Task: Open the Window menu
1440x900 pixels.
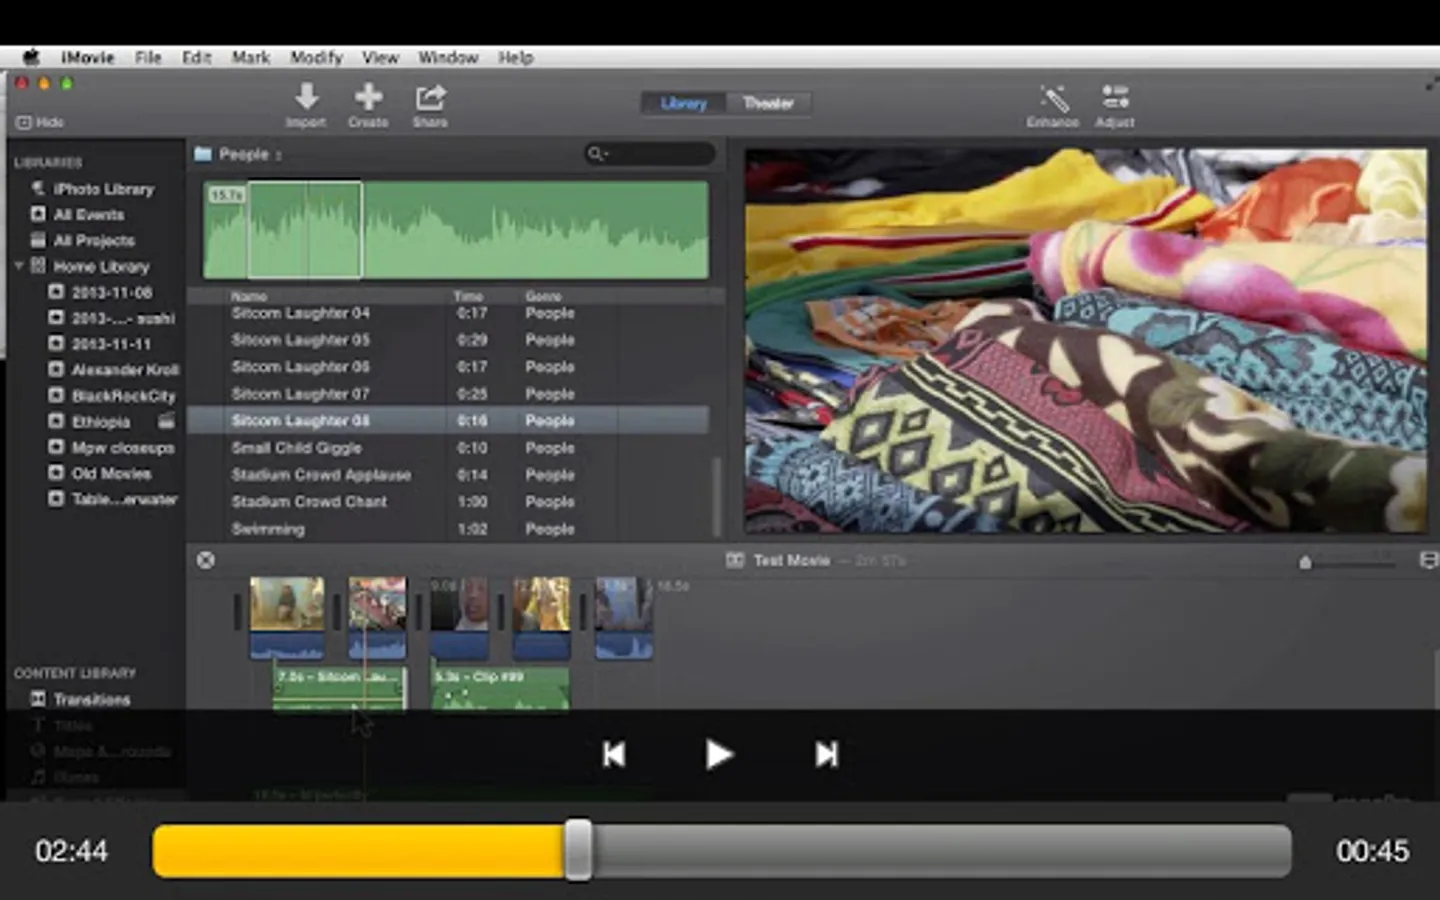Action: click(447, 57)
